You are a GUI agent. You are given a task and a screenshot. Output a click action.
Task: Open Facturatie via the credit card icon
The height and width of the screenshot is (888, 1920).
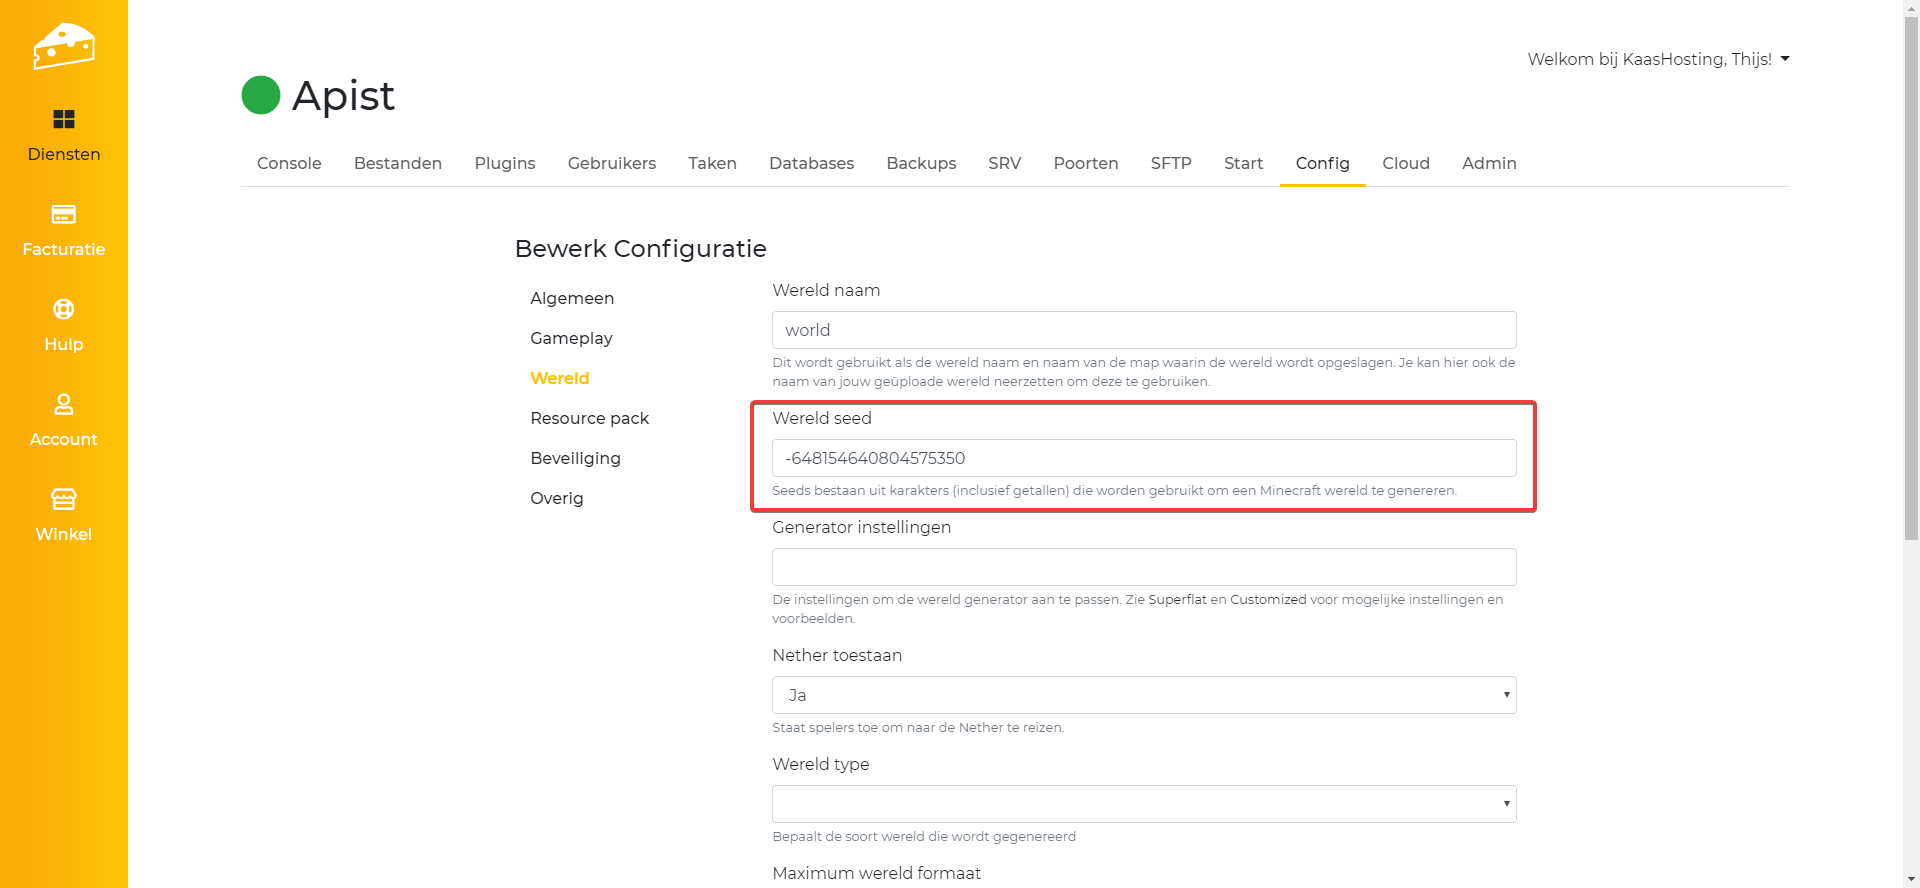(63, 215)
